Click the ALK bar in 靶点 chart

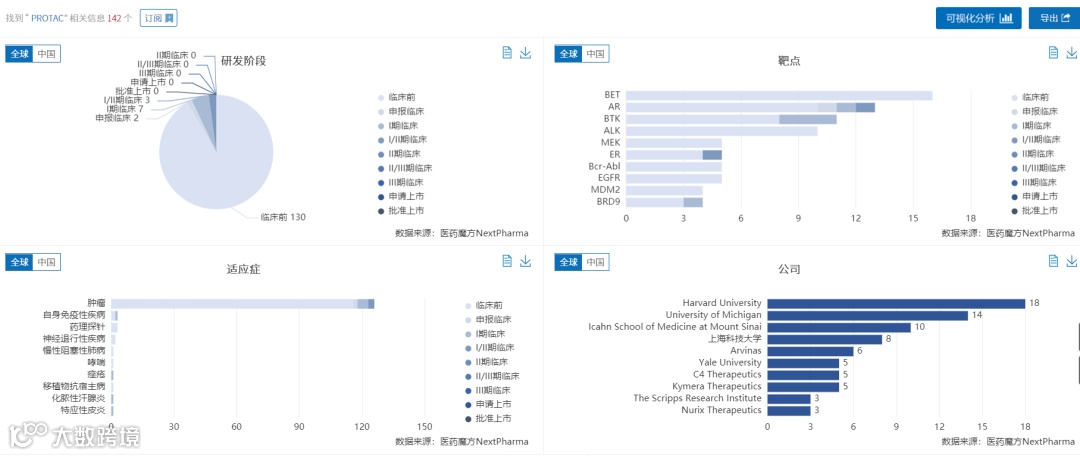tap(722, 131)
